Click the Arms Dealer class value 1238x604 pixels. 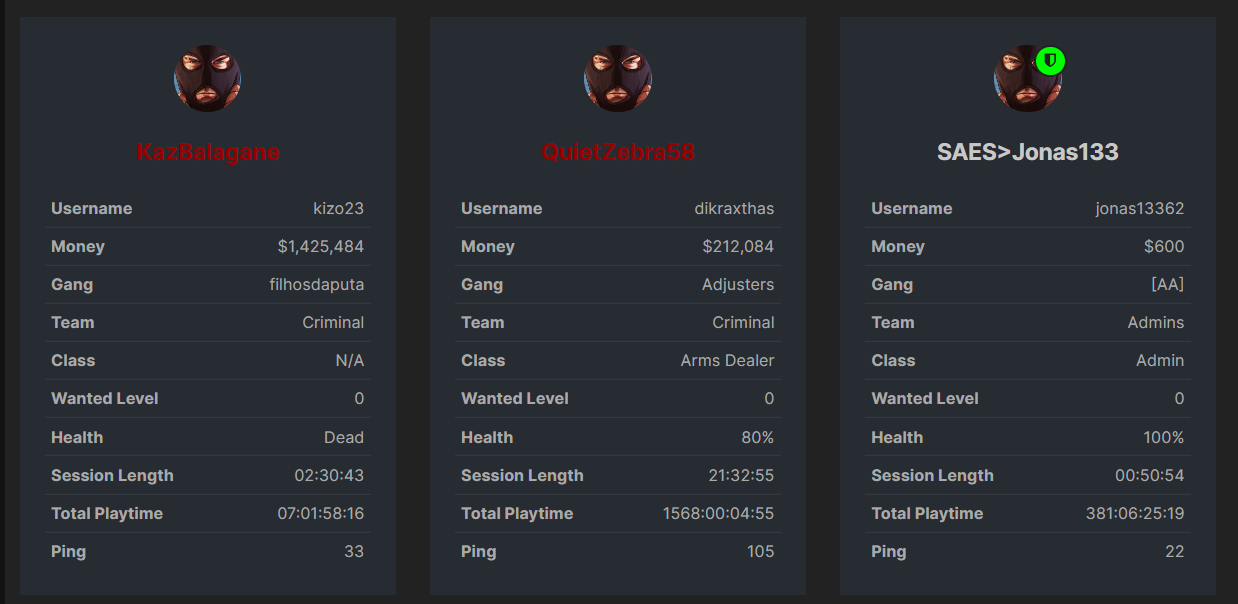(727, 360)
